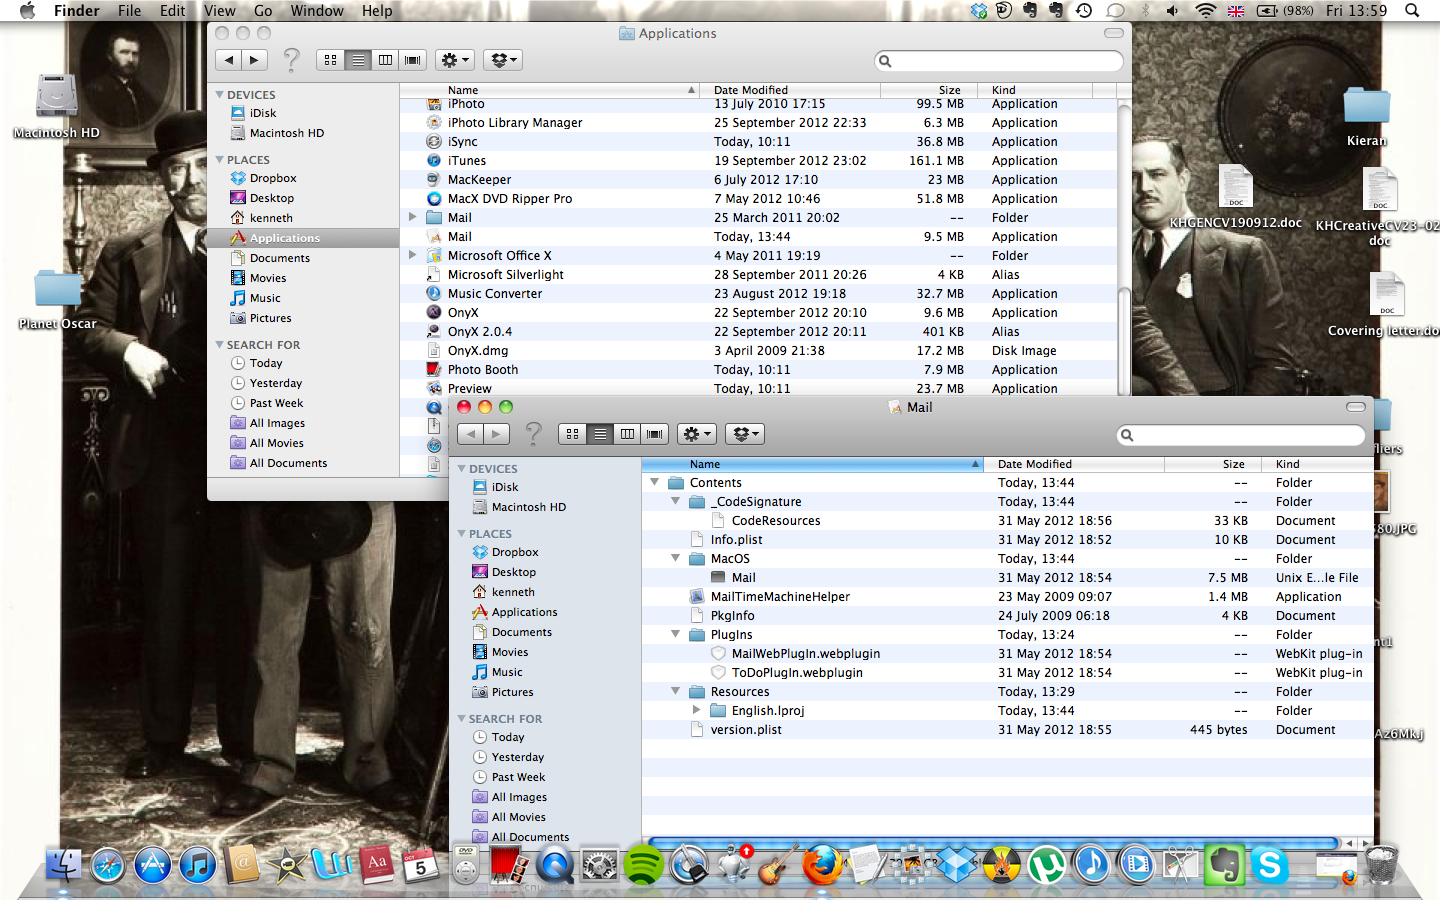Switch Applications window to column view
Screen dimensions: 1440x900
[x=385, y=60]
